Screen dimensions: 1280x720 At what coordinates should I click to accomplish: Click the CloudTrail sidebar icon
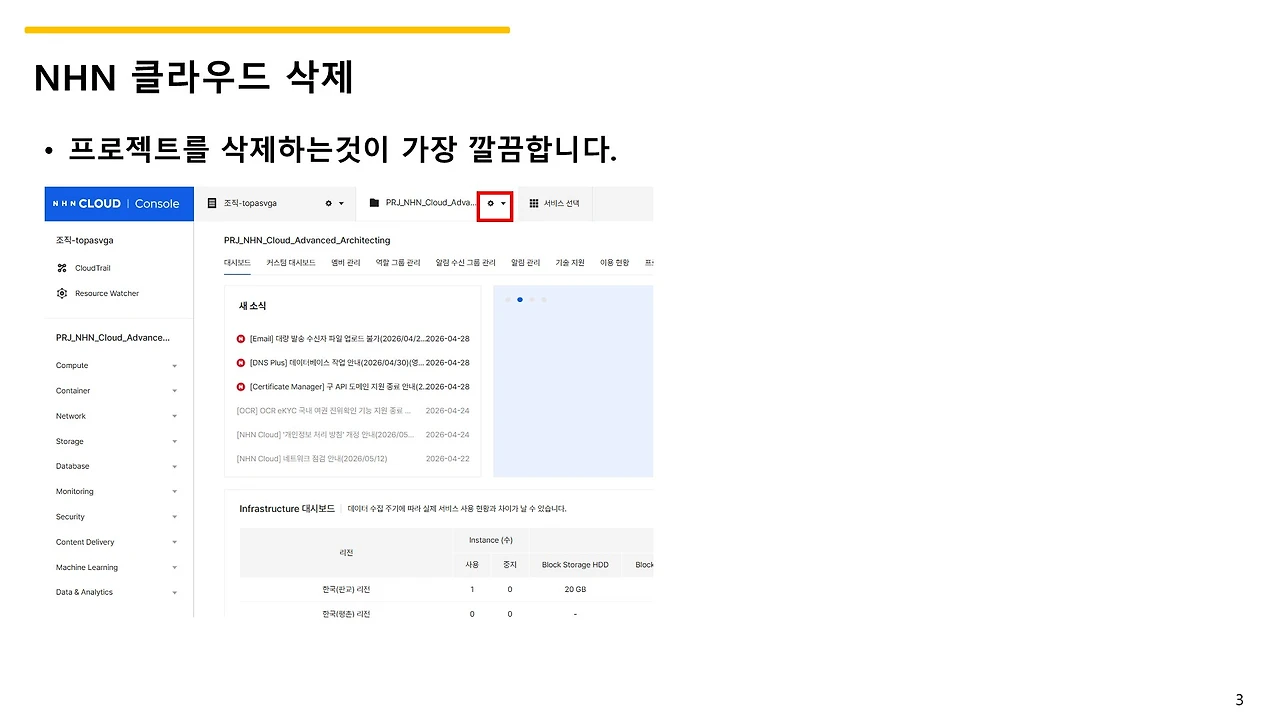[x=62, y=268]
